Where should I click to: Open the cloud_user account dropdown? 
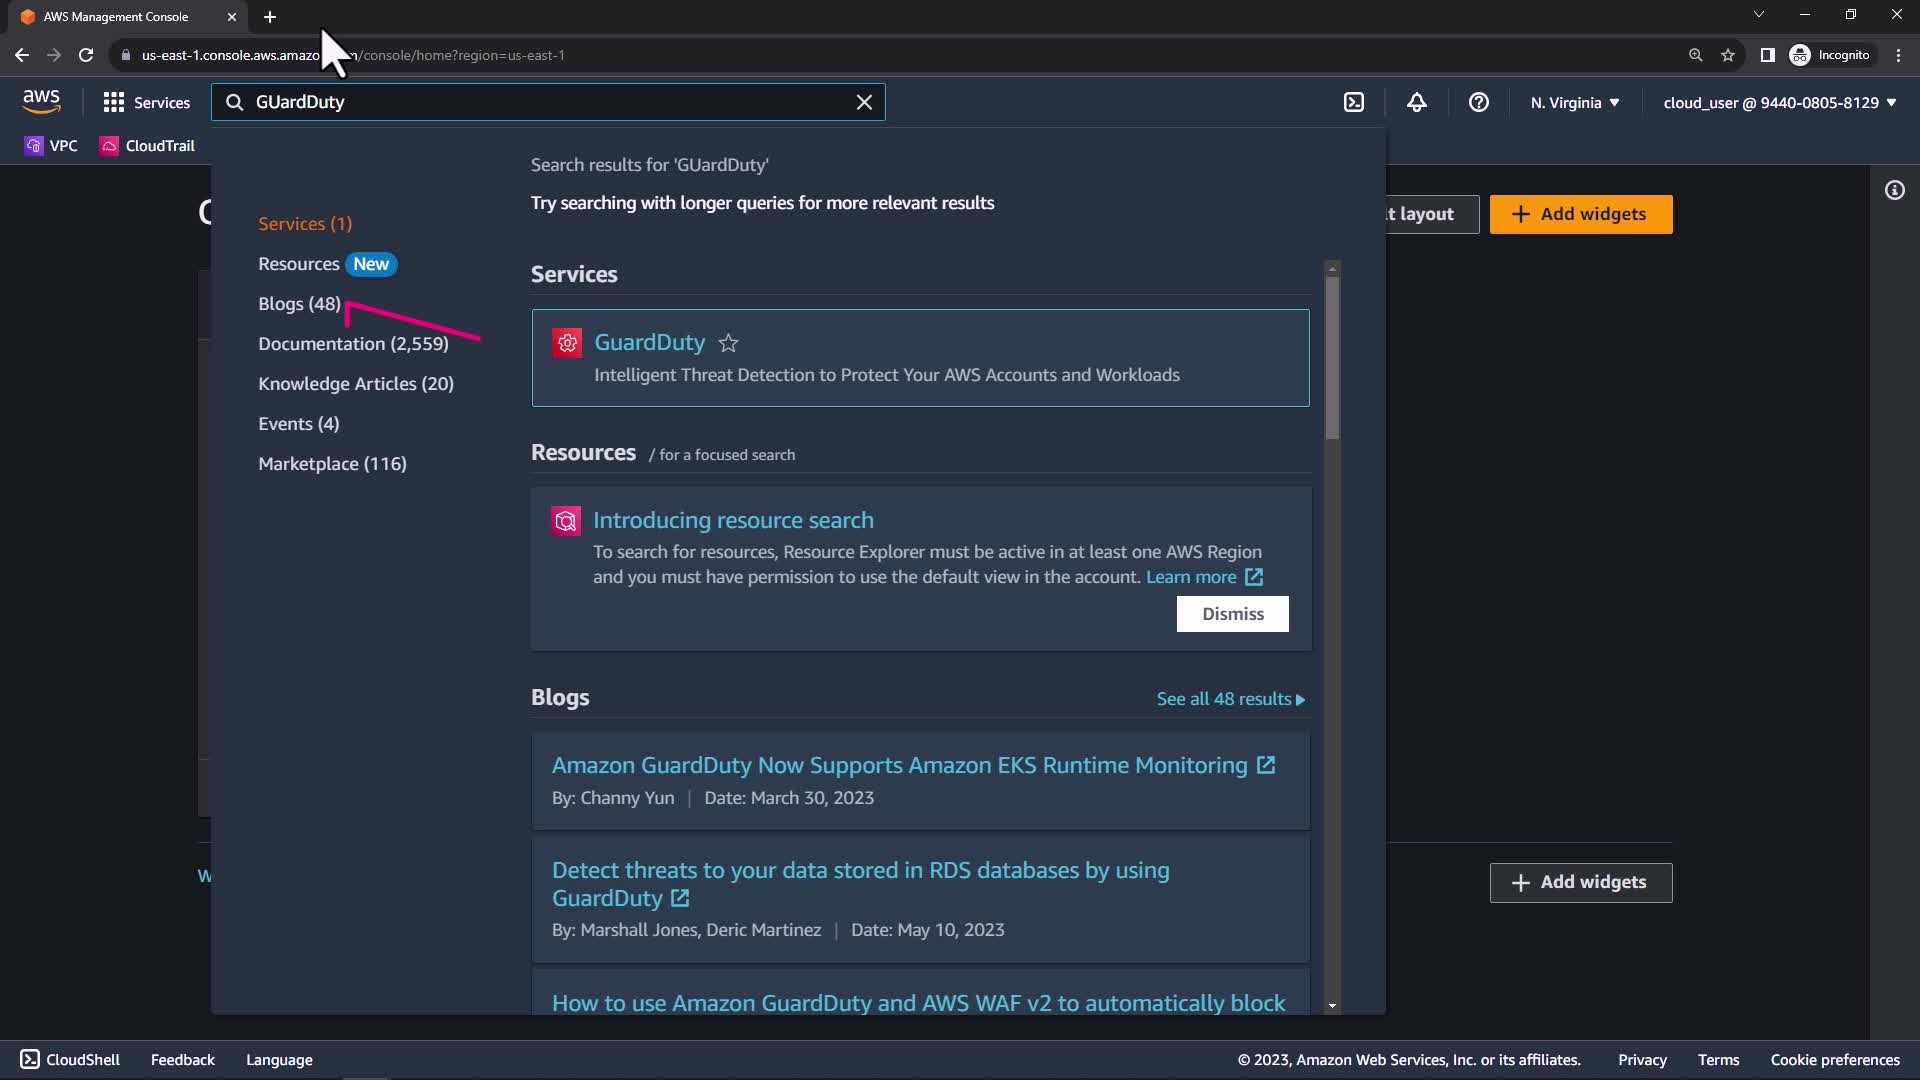(x=1779, y=102)
